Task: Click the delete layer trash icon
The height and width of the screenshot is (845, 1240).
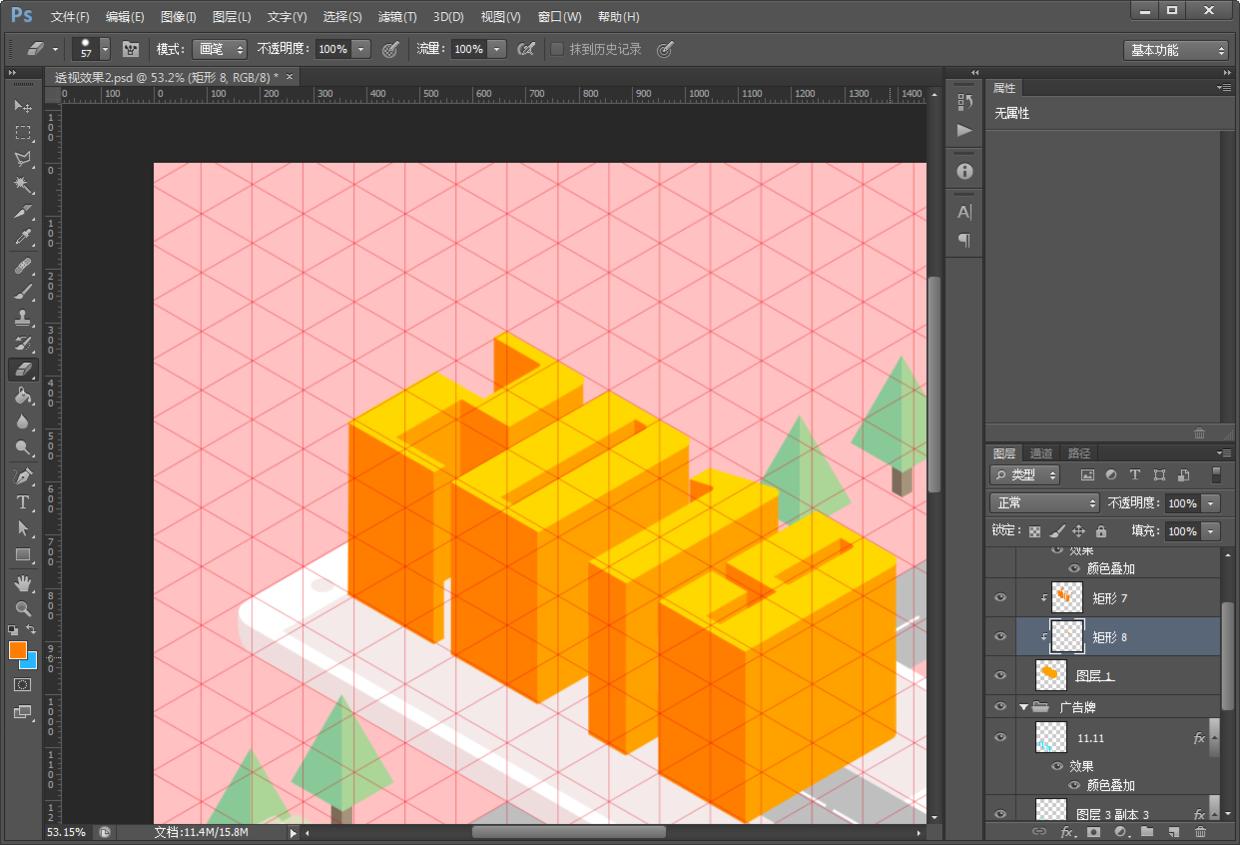Action: (x=1200, y=832)
